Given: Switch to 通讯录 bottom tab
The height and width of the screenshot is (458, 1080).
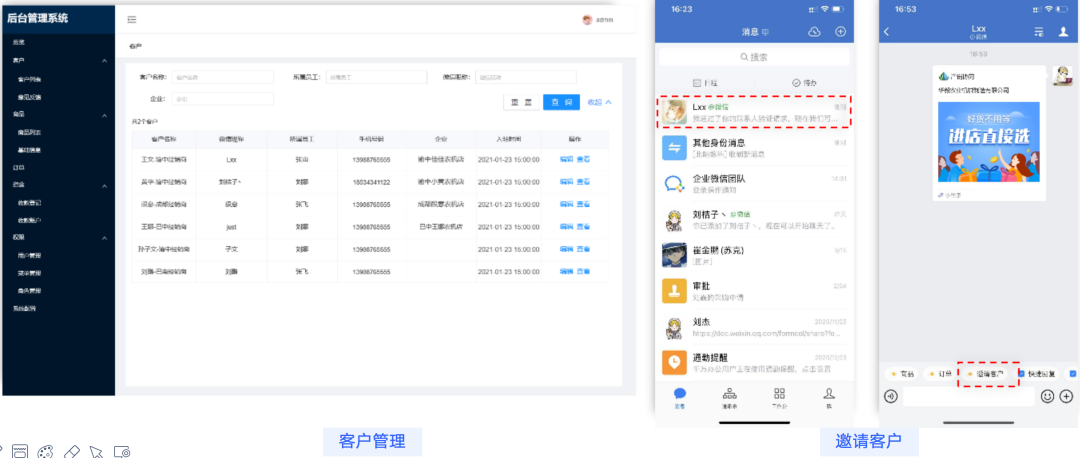Looking at the screenshot, I should pos(729,398).
